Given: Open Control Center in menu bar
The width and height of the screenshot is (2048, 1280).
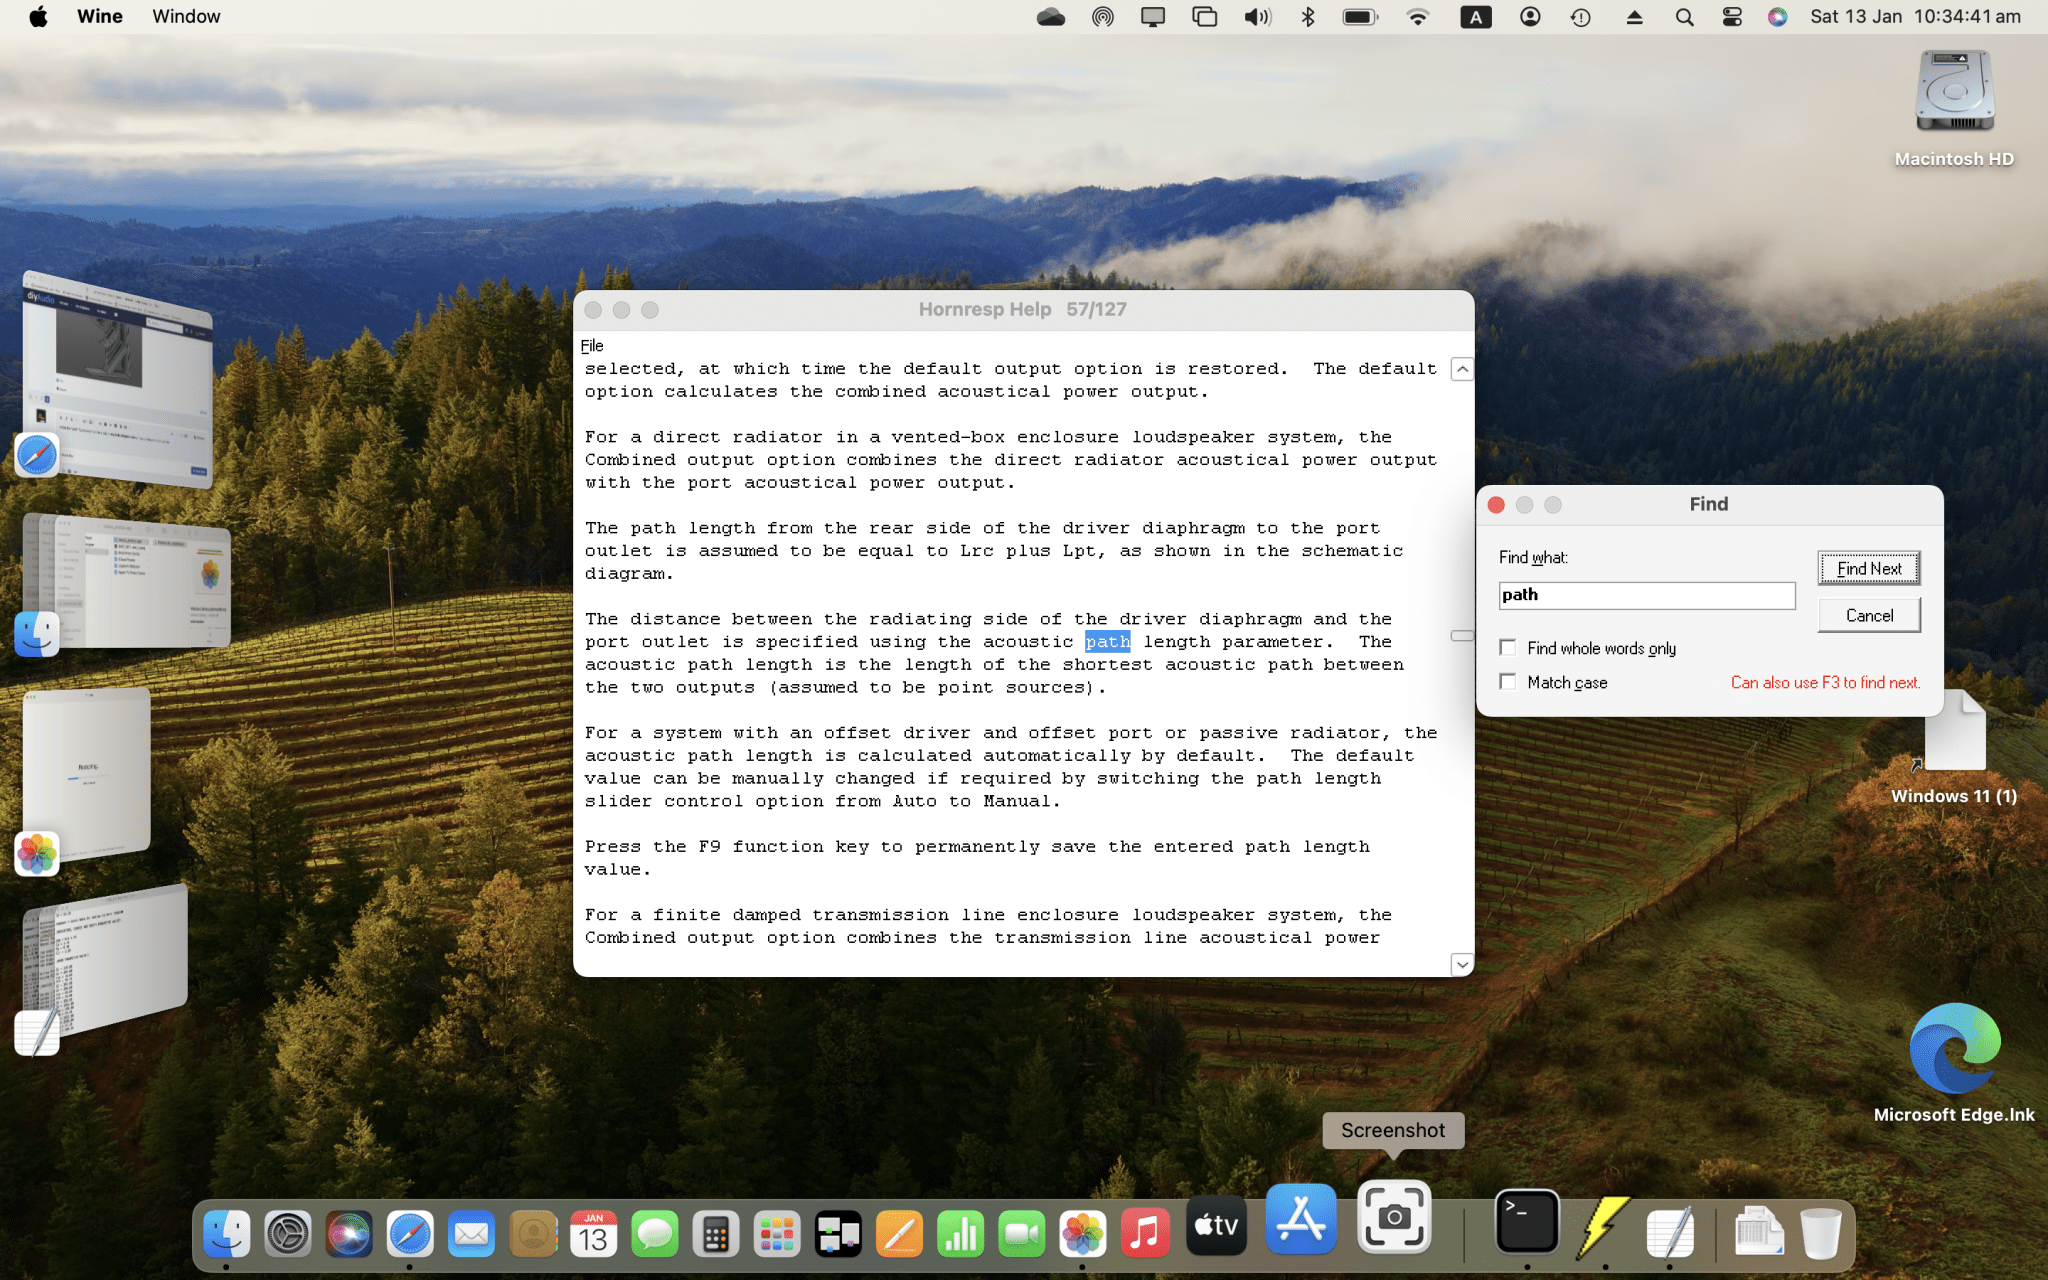Looking at the screenshot, I should [1732, 17].
